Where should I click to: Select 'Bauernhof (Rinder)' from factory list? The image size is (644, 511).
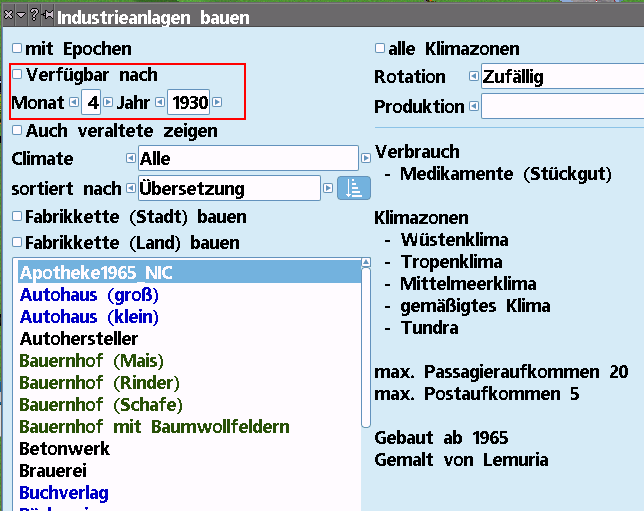99,383
